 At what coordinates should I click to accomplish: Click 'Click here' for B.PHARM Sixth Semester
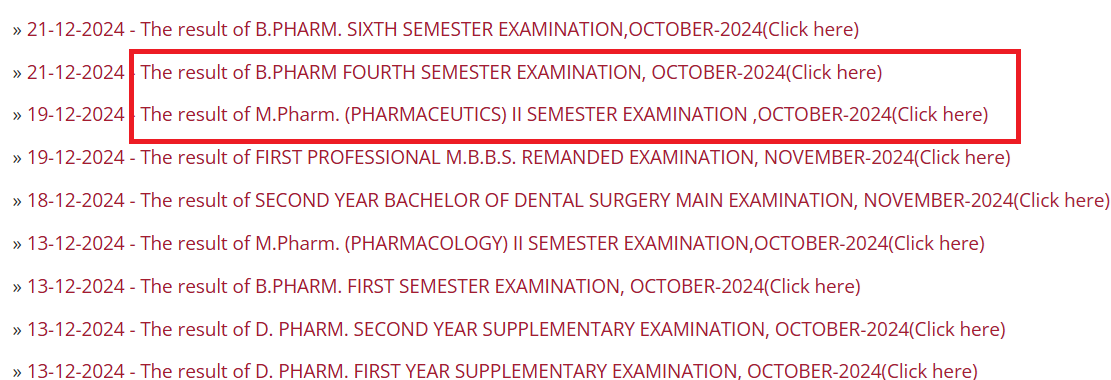[811, 30]
